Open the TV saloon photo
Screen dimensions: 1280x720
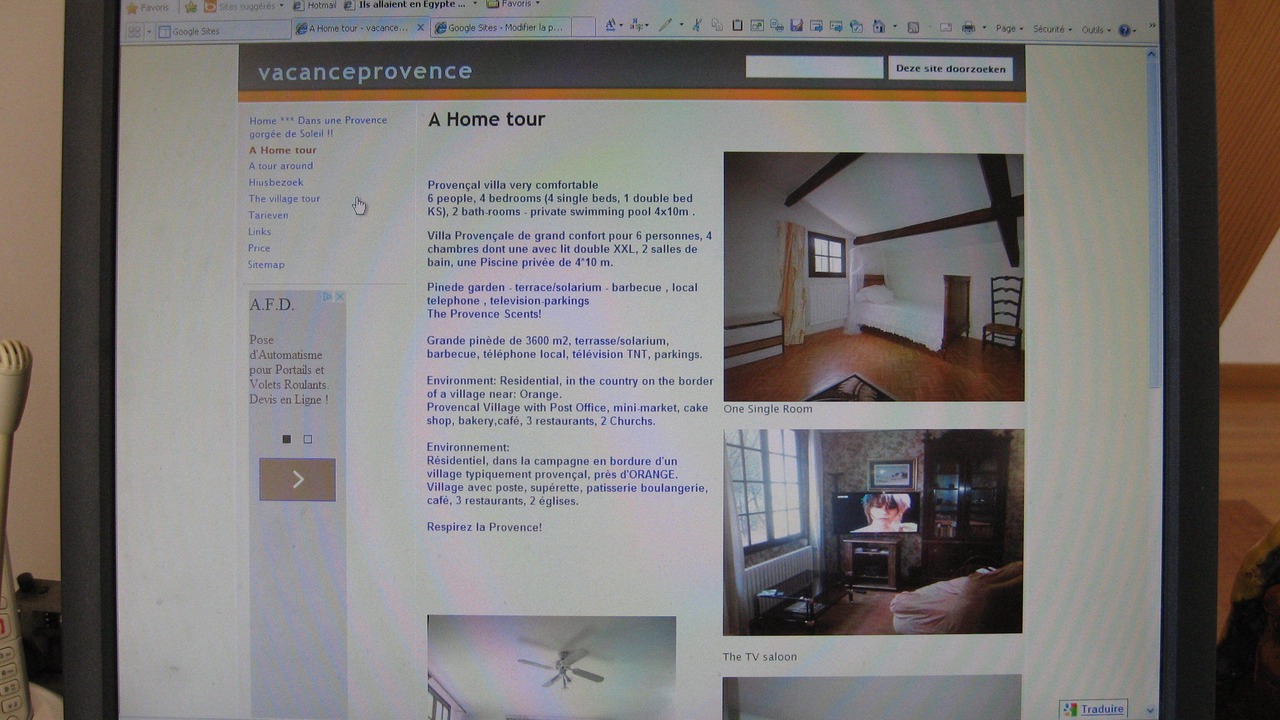[873, 532]
